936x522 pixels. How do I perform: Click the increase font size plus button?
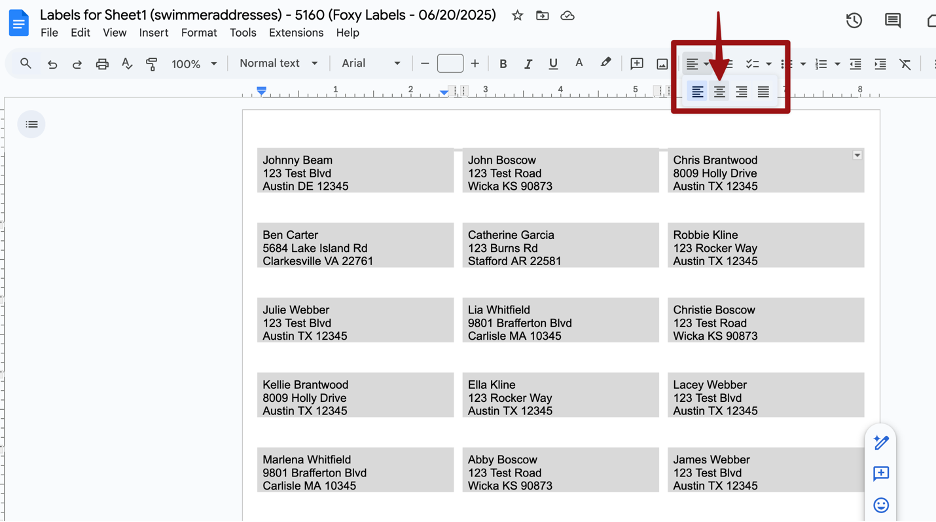pos(475,64)
